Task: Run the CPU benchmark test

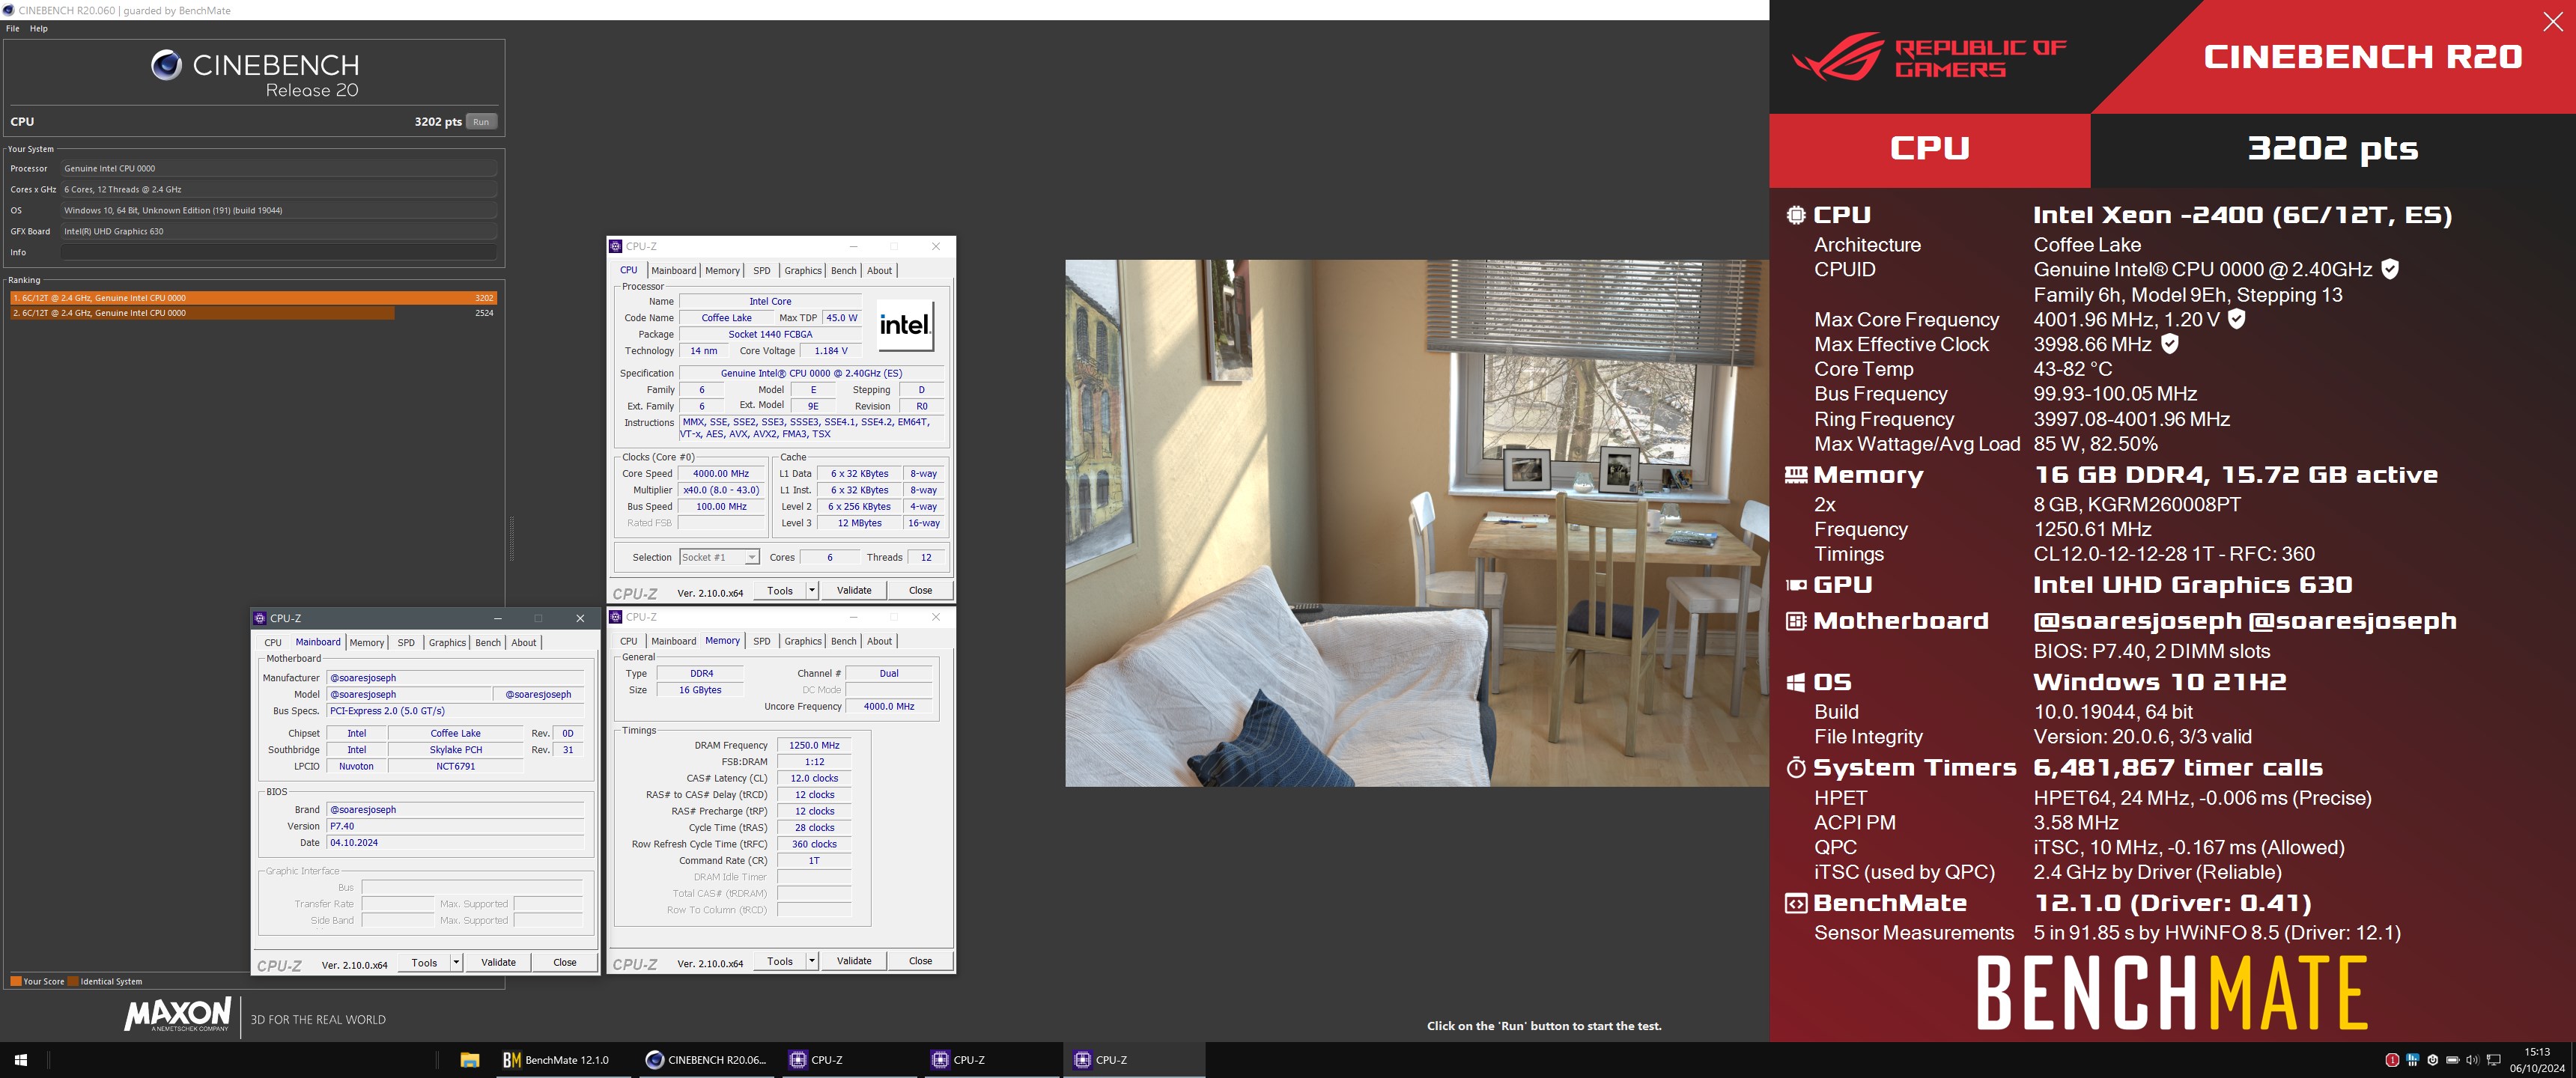Action: (481, 122)
